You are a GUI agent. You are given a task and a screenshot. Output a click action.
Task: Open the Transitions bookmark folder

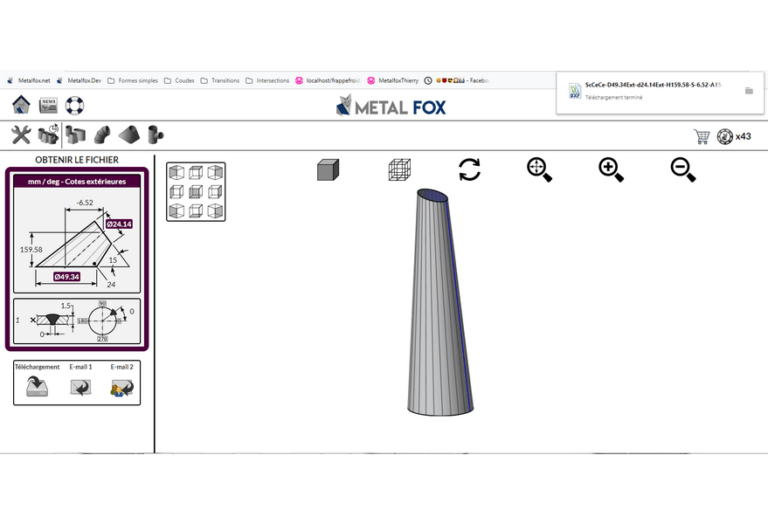(x=220, y=80)
